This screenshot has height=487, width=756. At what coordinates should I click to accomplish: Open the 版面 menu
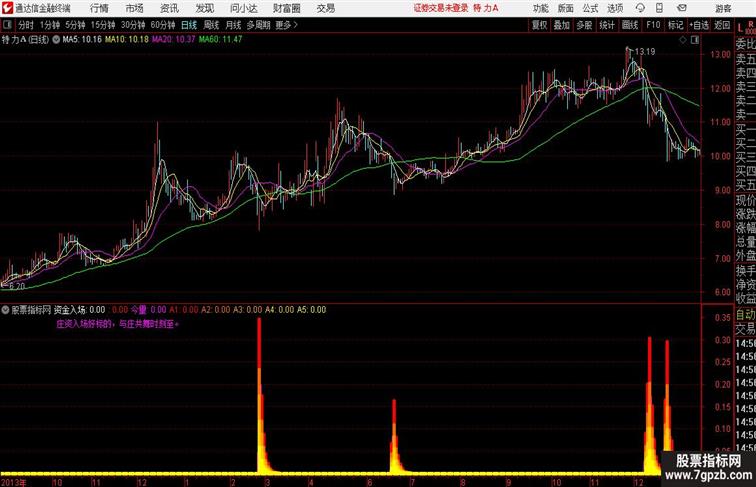pos(566,8)
